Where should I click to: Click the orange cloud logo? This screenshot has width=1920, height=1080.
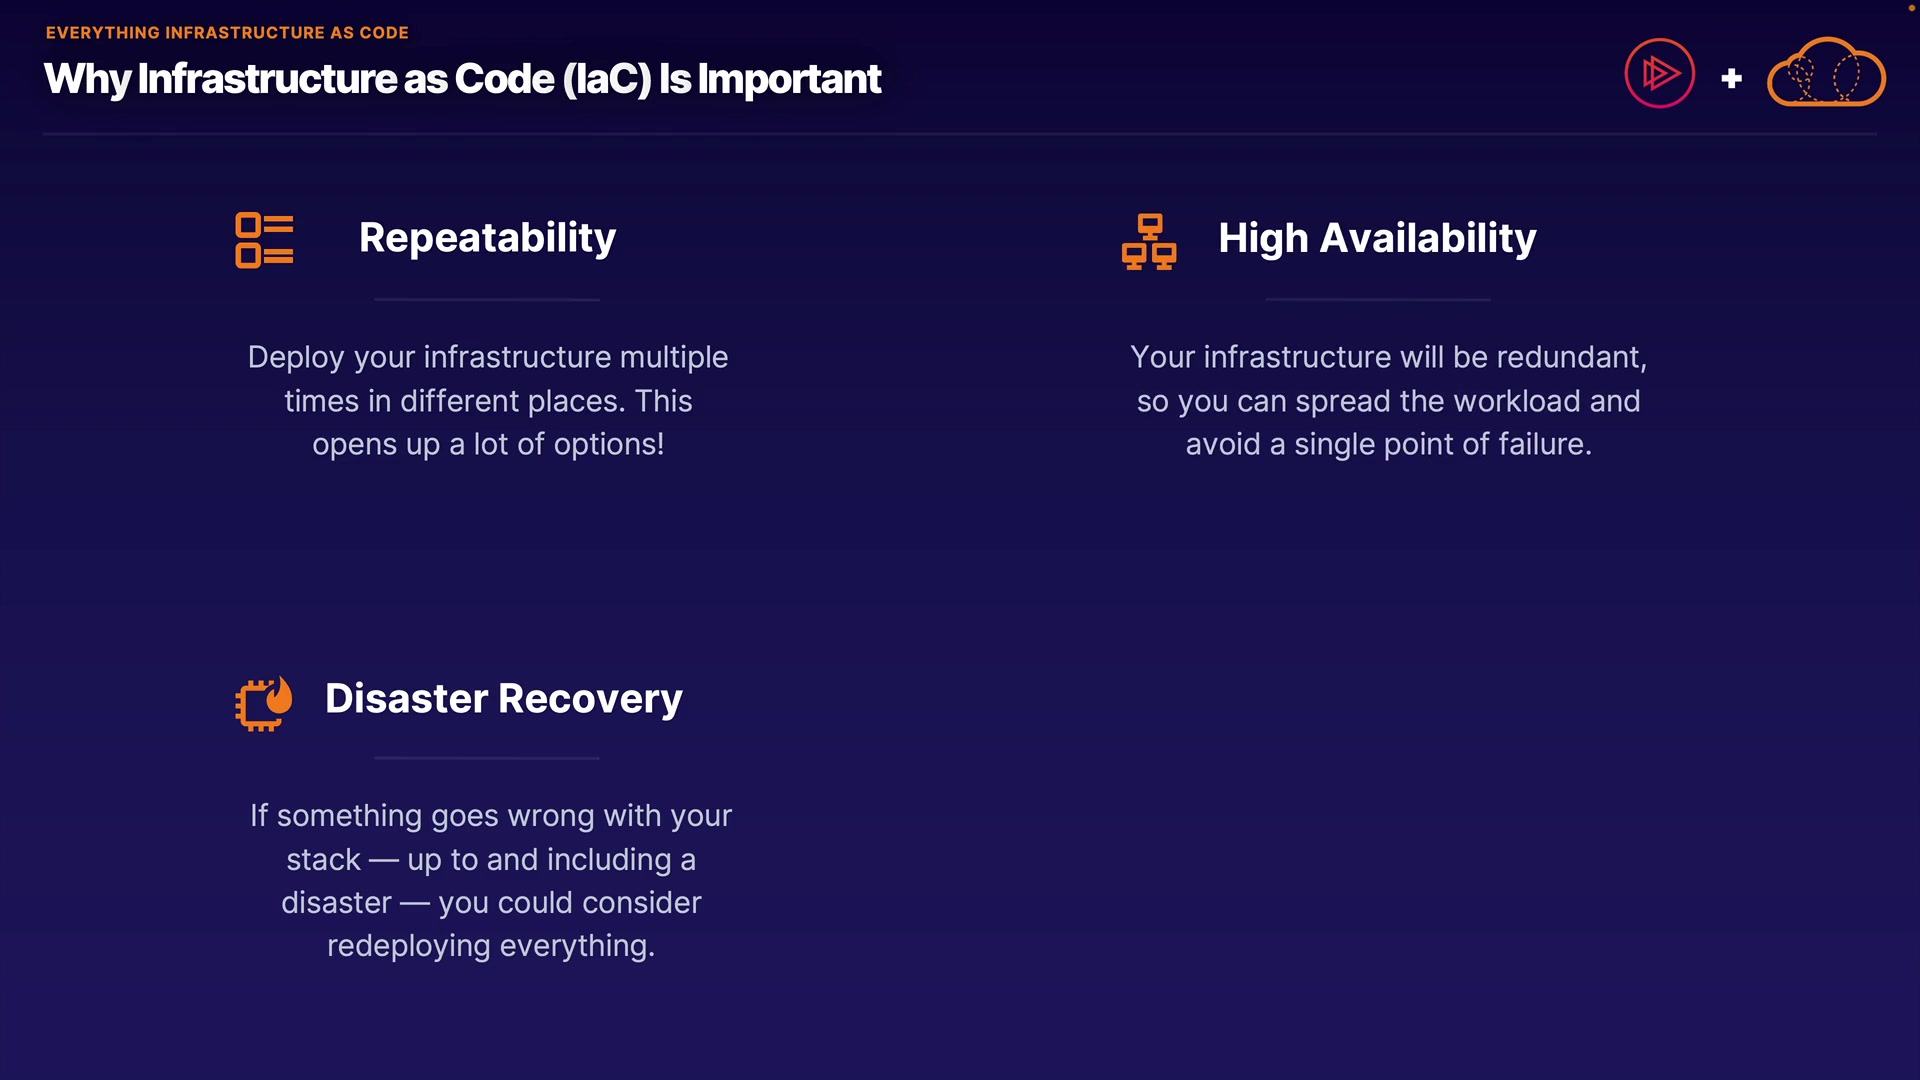(1826, 73)
